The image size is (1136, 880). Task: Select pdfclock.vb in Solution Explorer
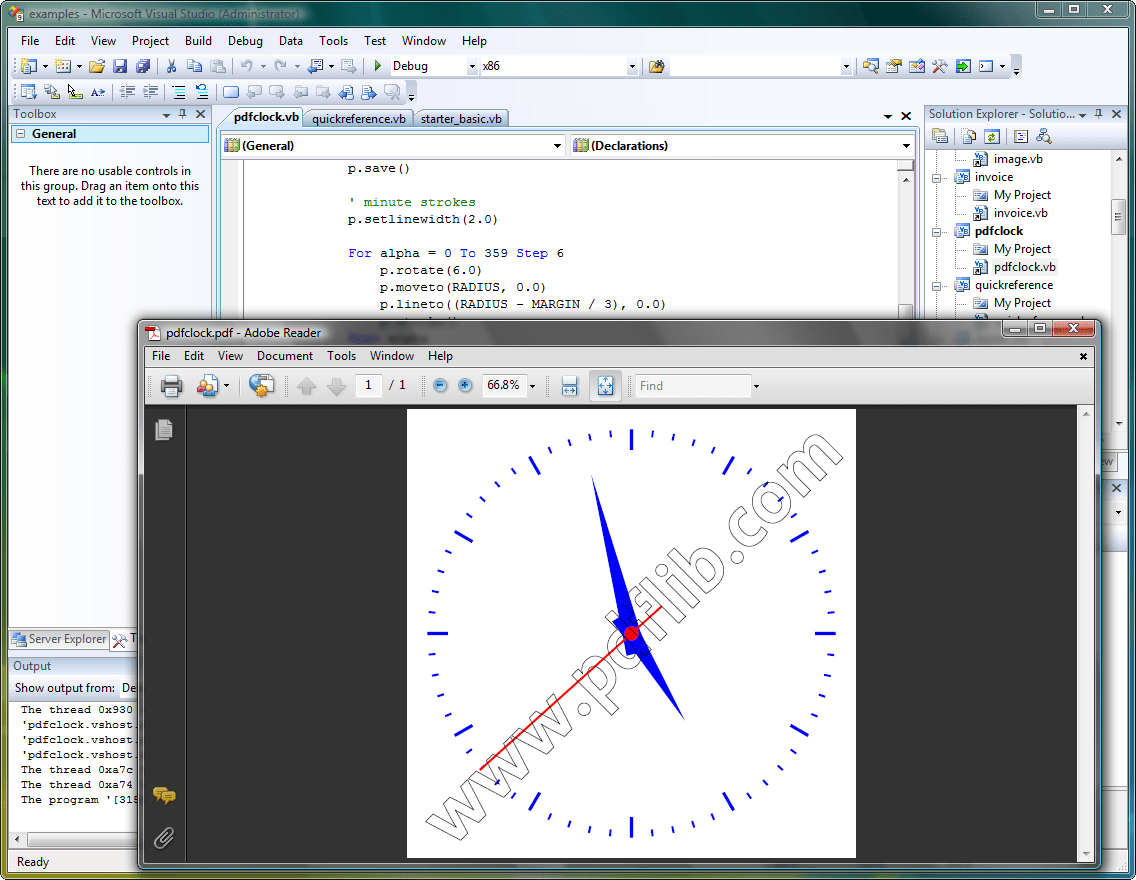[1023, 266]
